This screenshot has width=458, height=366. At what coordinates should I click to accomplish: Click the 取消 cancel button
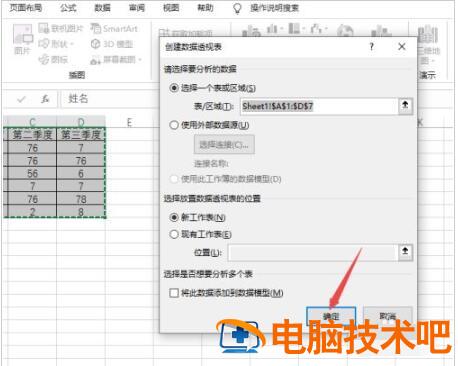click(x=388, y=316)
